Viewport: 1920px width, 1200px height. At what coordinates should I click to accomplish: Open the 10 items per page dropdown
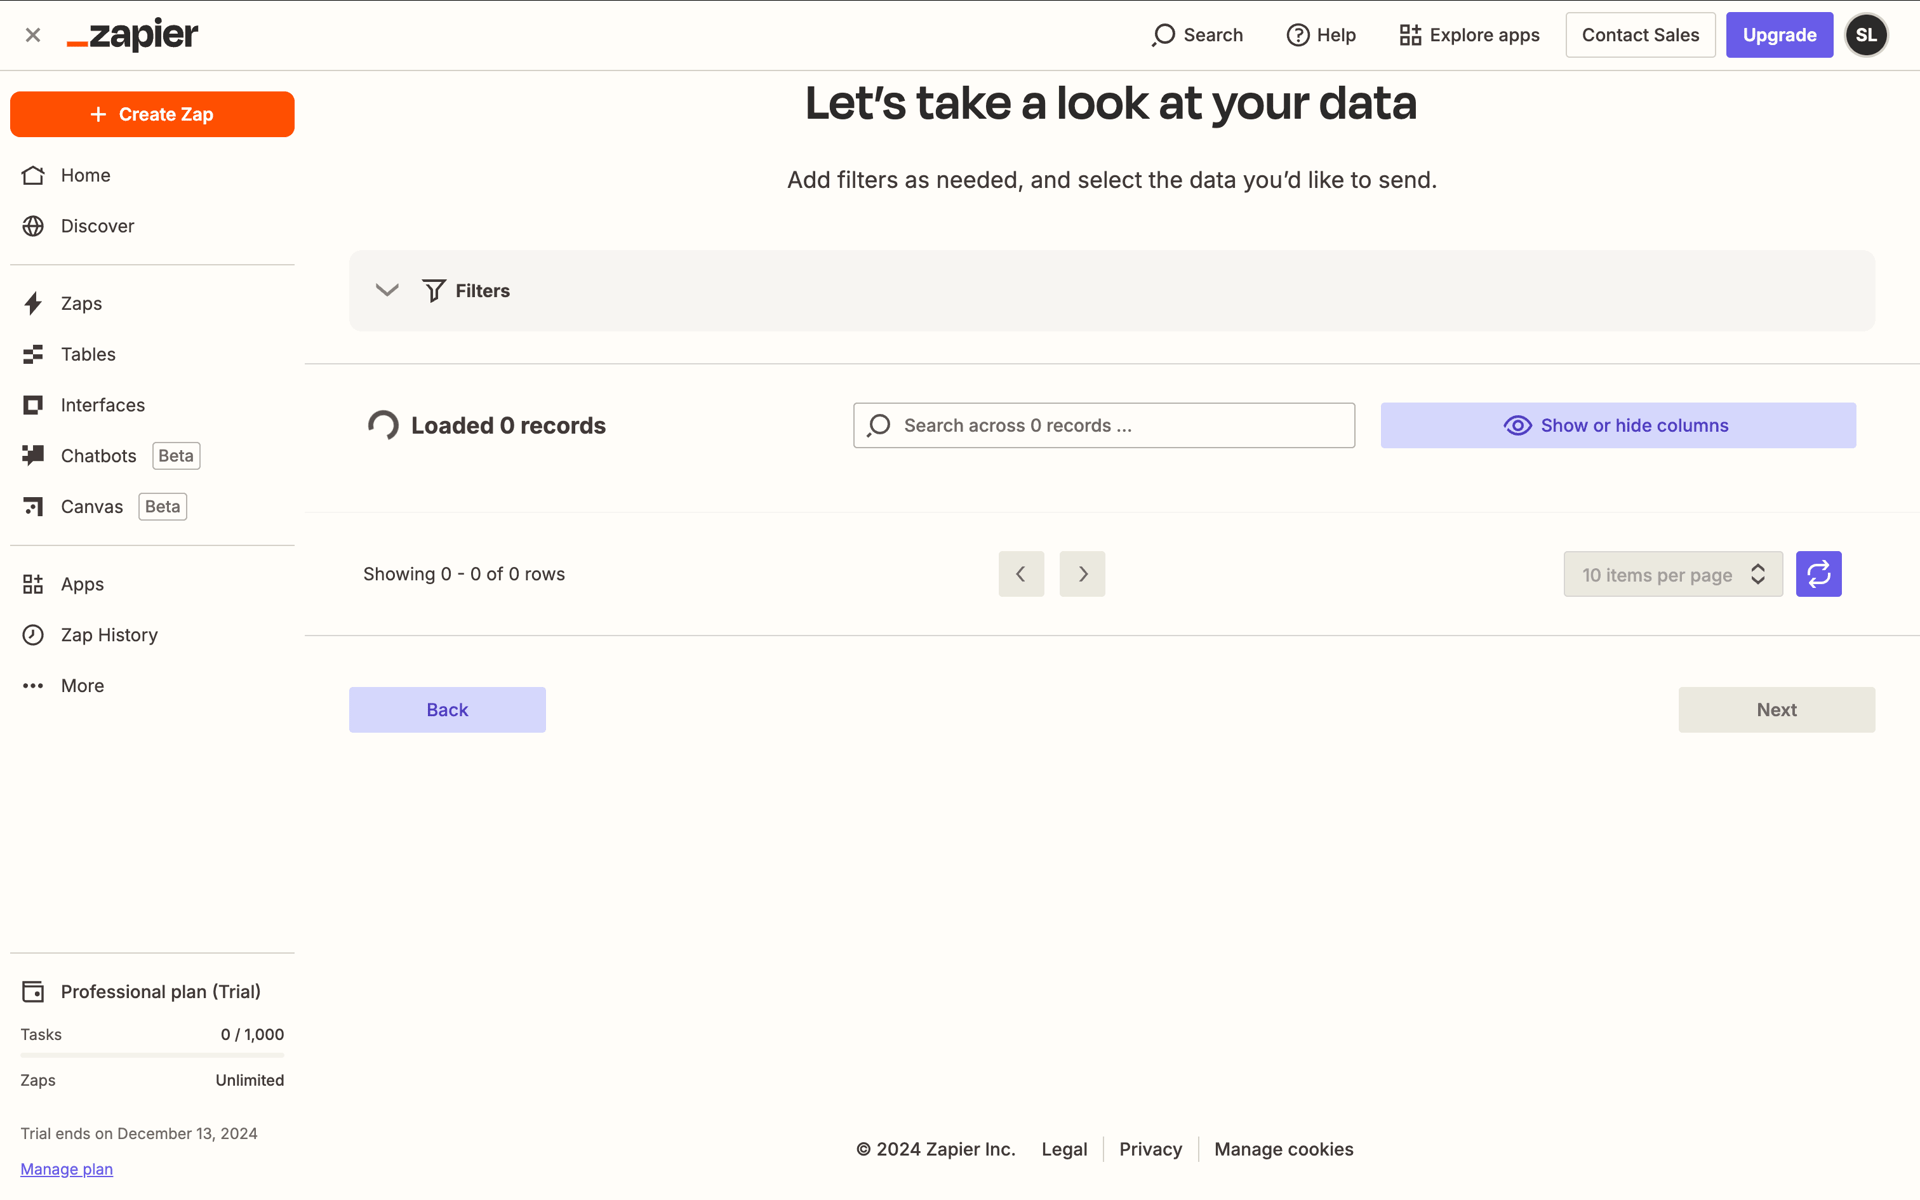[1673, 574]
